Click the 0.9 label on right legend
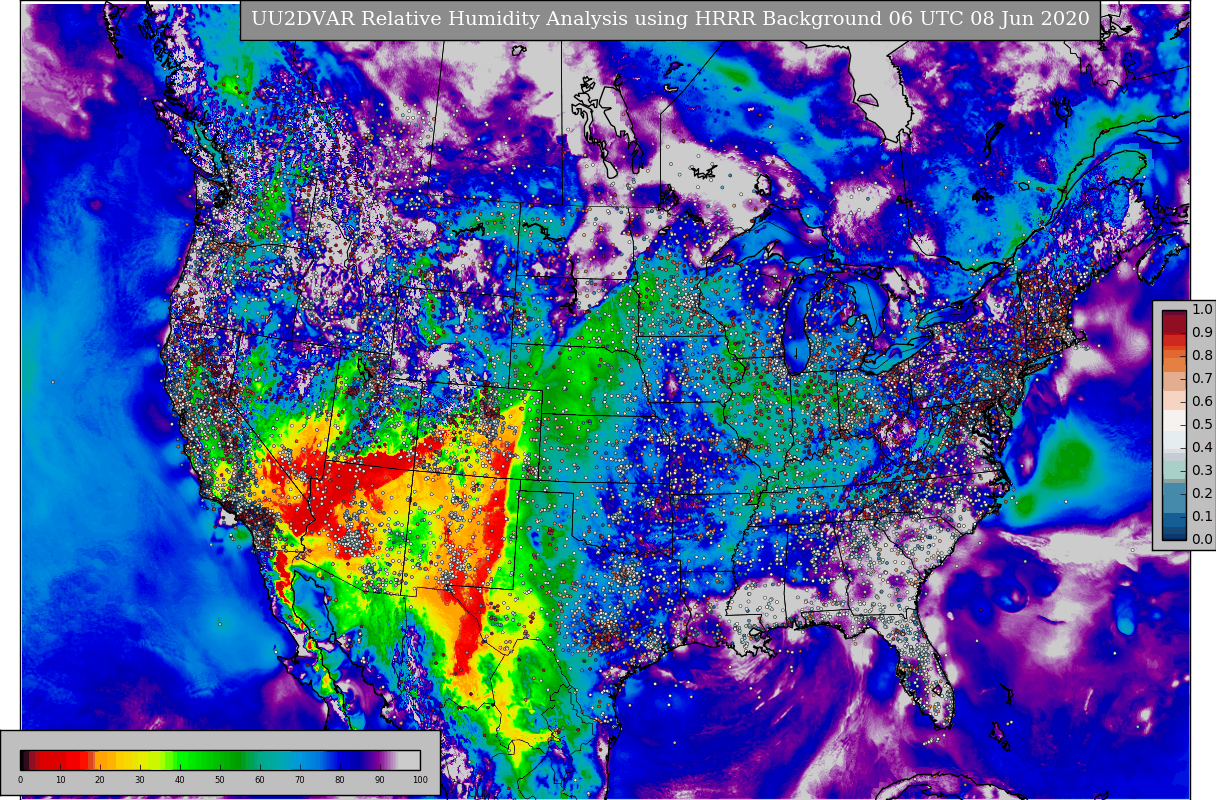The height and width of the screenshot is (800, 1216). coord(1202,333)
